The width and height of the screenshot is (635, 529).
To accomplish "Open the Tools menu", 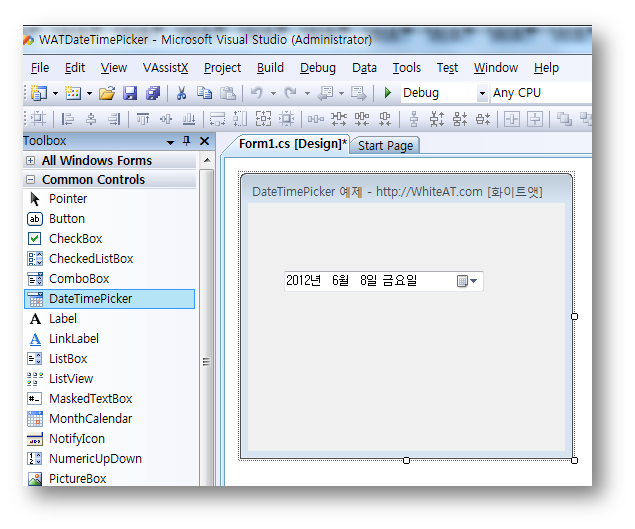I will point(407,68).
